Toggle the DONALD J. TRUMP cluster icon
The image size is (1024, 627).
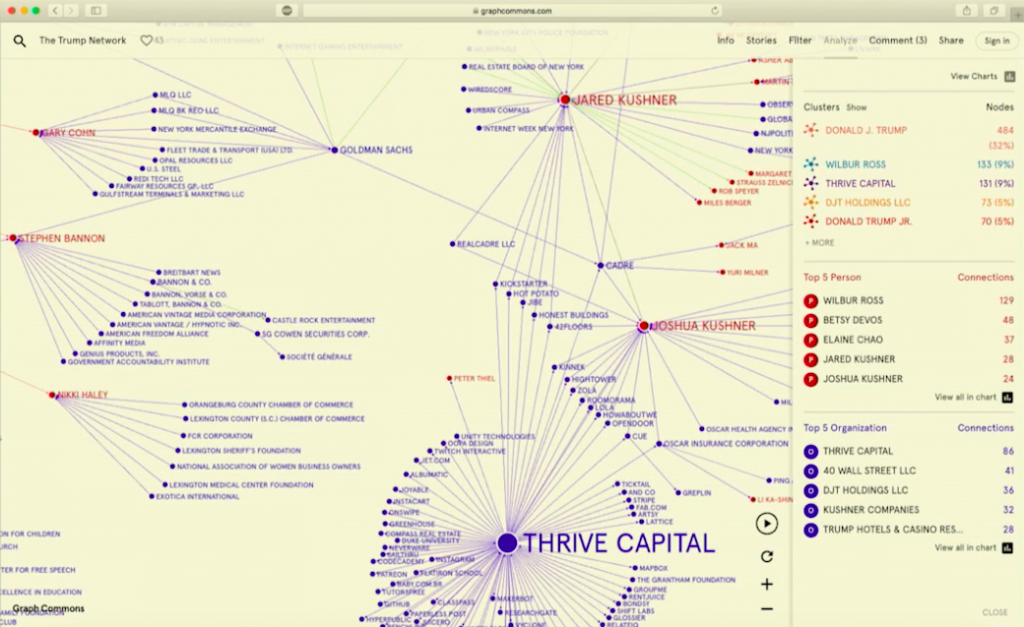(x=810, y=128)
